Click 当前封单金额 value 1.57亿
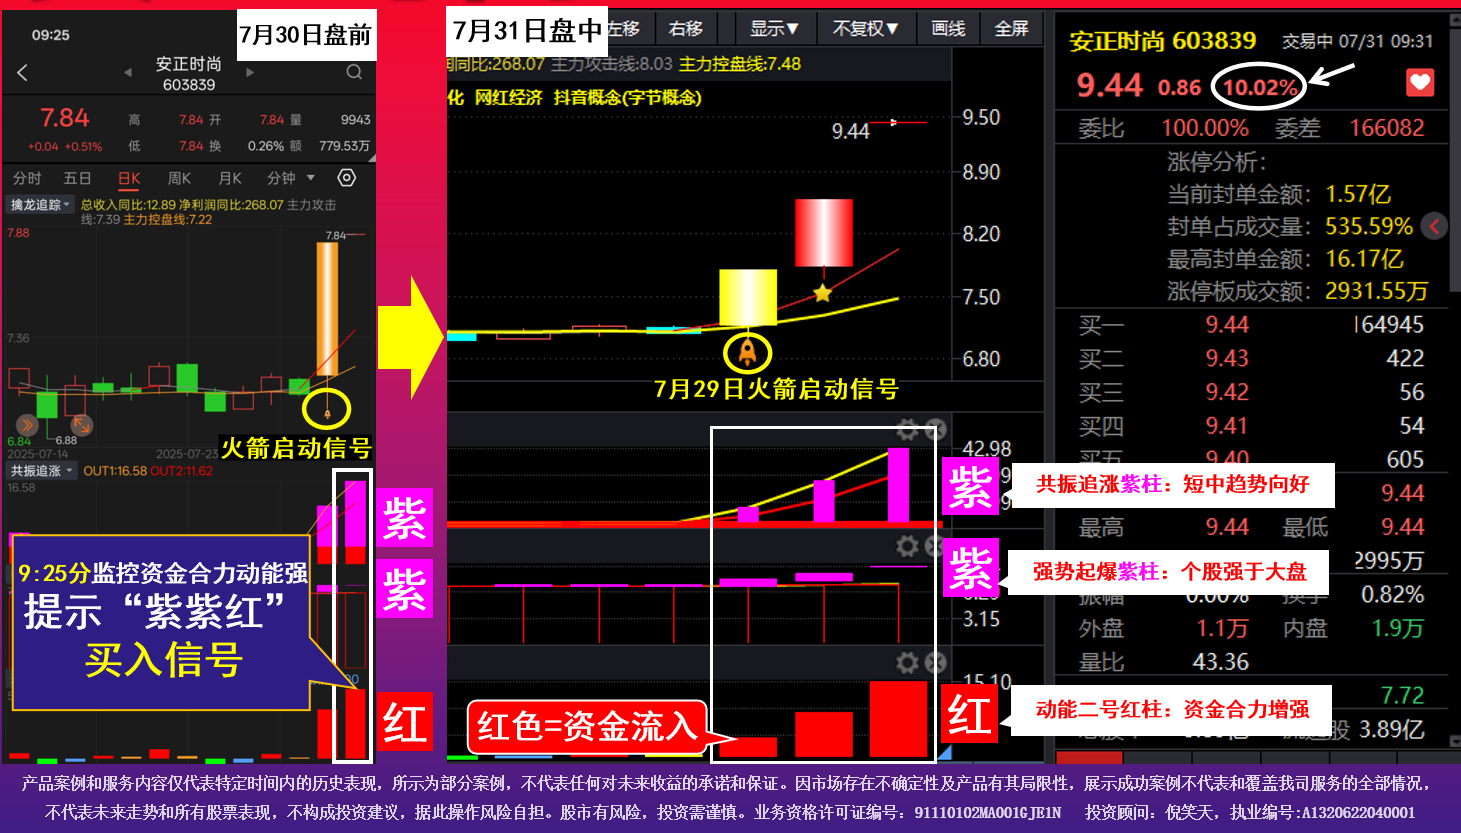Screen dimensions: 1461x833 coord(1358,194)
